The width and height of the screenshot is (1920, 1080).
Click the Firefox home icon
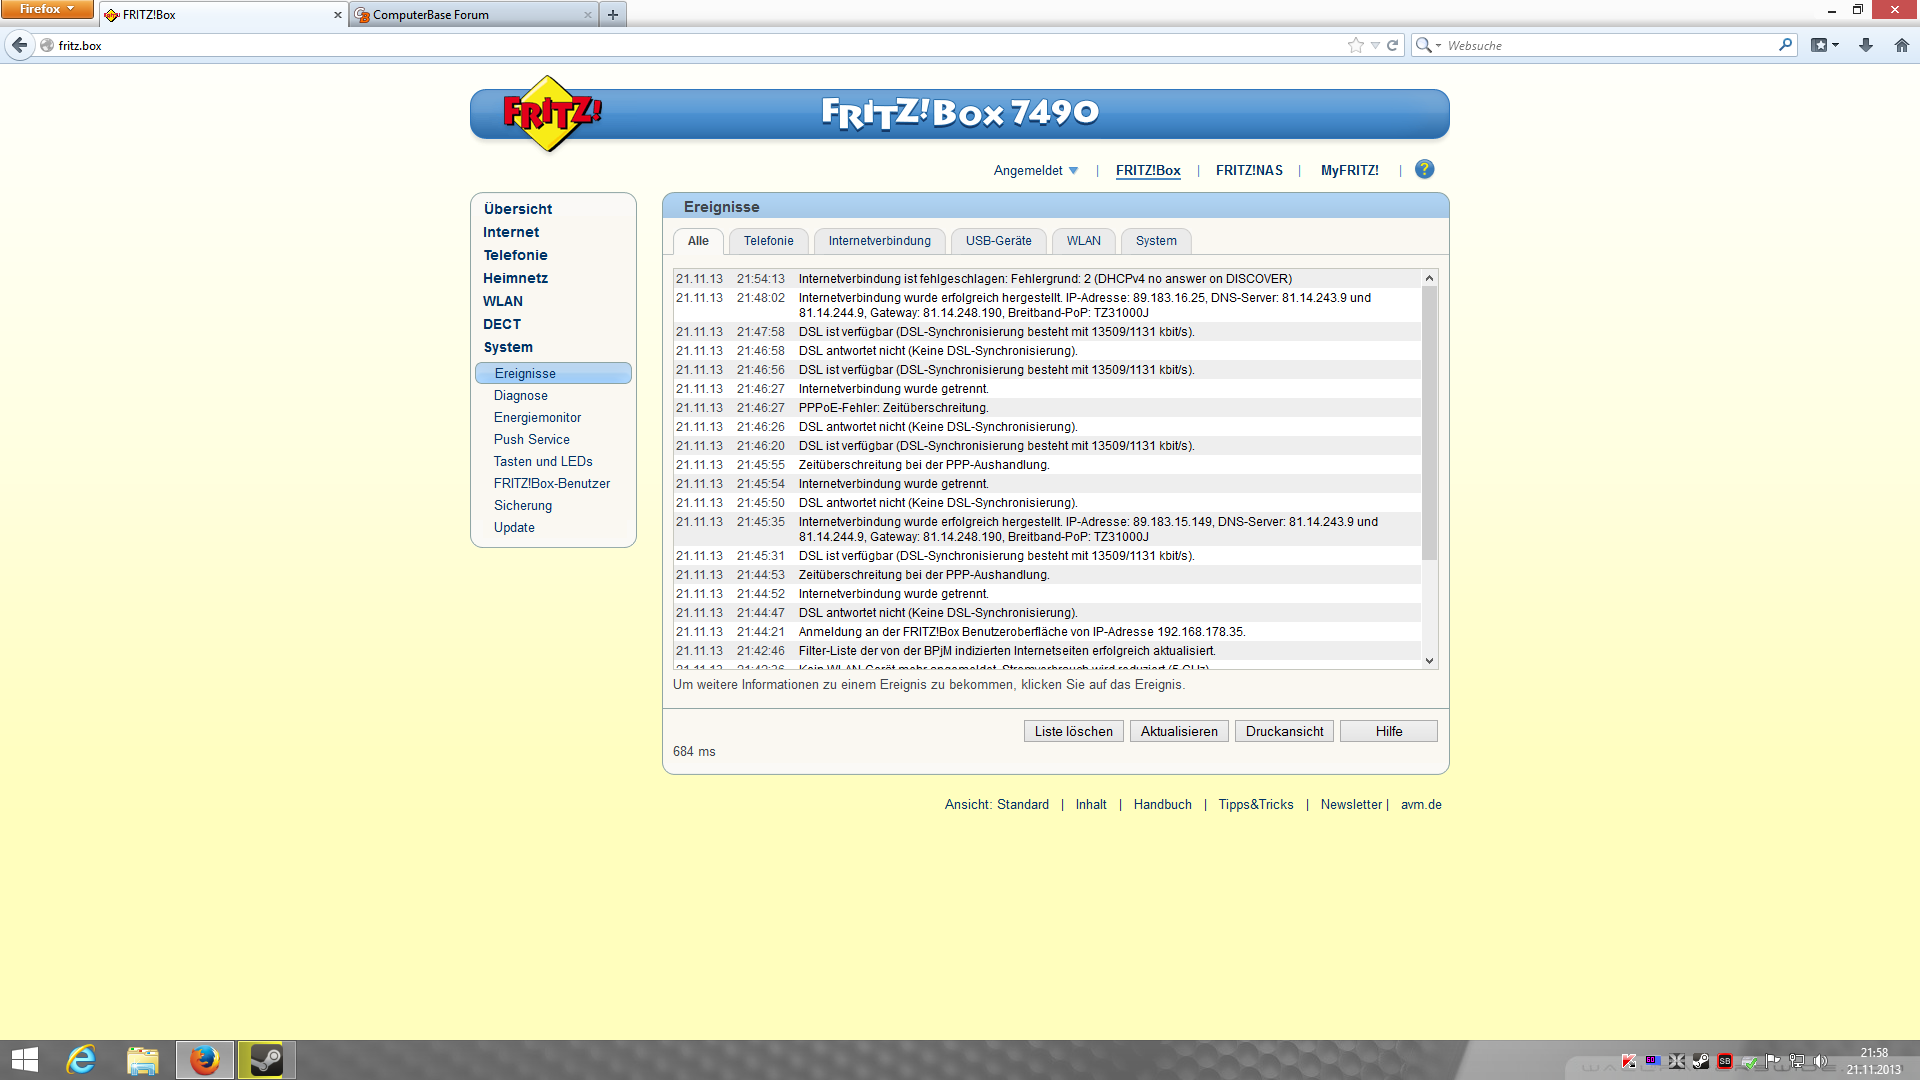click(x=1901, y=45)
